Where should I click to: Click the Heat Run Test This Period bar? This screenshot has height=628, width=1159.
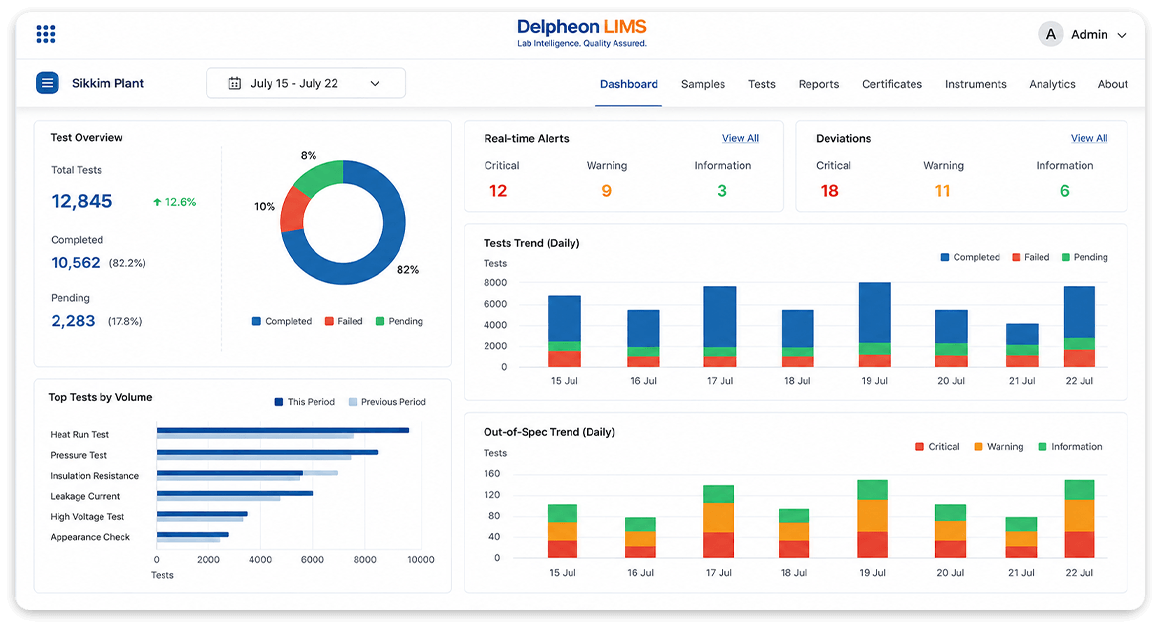coord(282,430)
